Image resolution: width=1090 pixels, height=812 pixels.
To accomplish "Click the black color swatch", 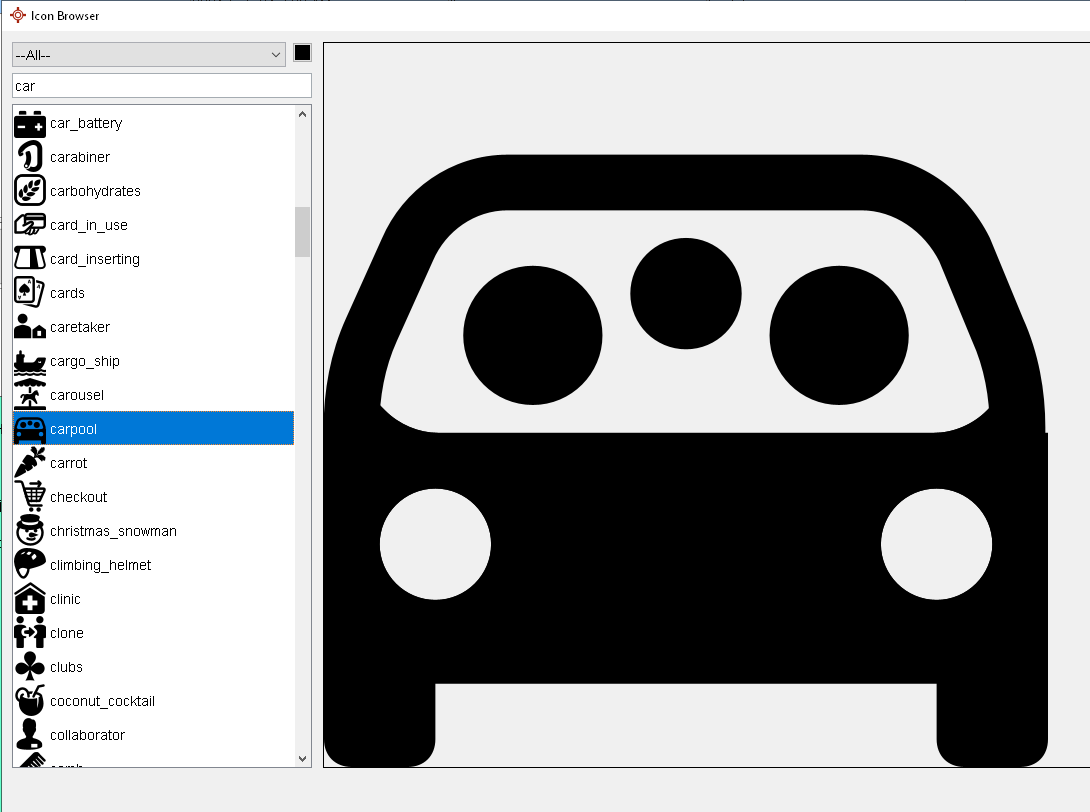I will 302,54.
